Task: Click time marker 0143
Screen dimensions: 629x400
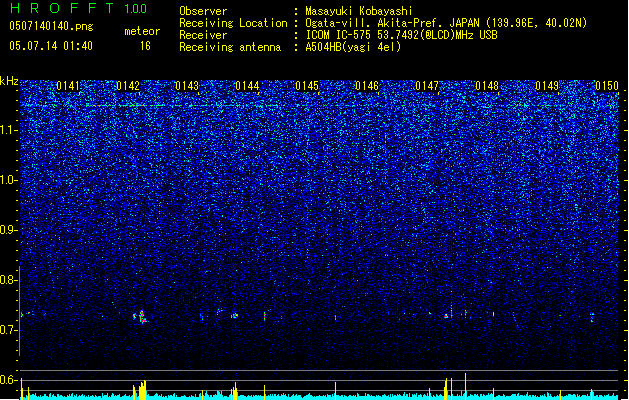Action: pos(187,86)
